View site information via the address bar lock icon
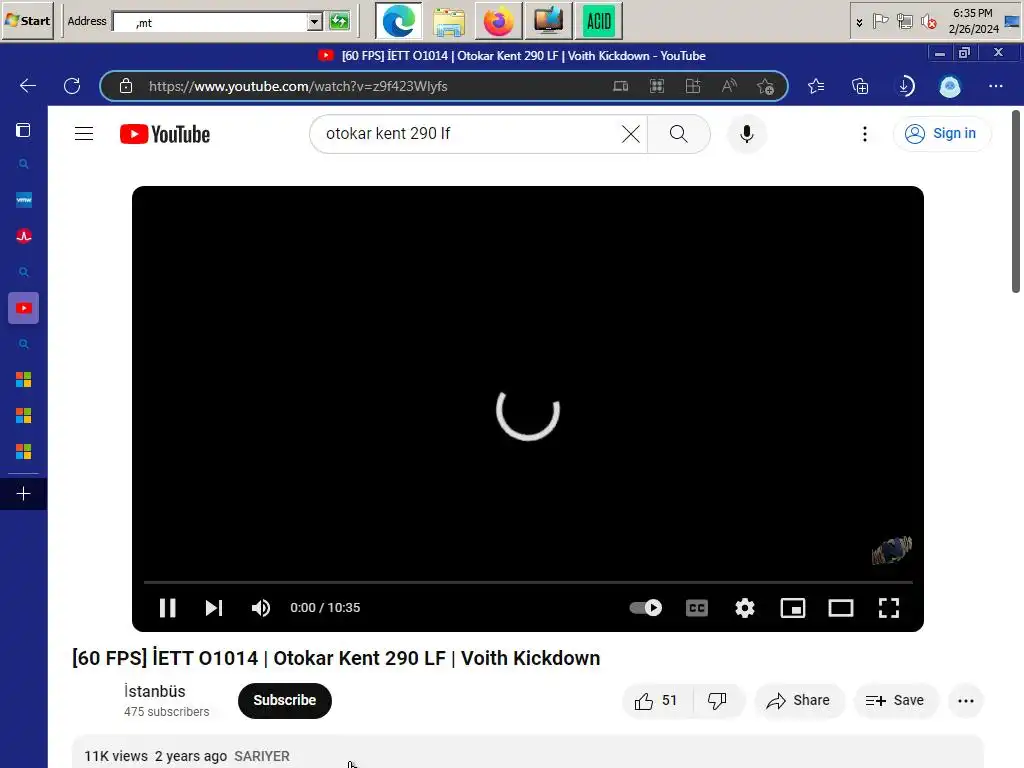The width and height of the screenshot is (1024, 768). pos(126,86)
